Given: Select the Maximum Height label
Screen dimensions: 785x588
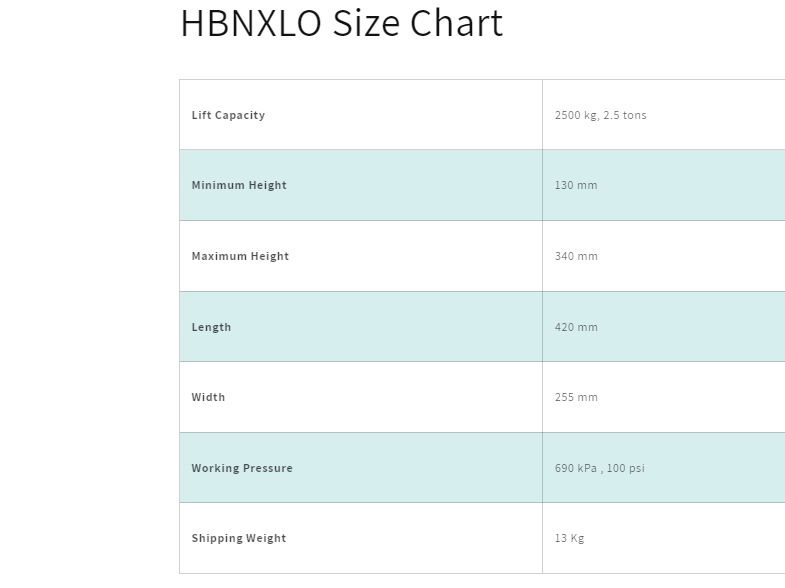Looking at the screenshot, I should [x=240, y=256].
